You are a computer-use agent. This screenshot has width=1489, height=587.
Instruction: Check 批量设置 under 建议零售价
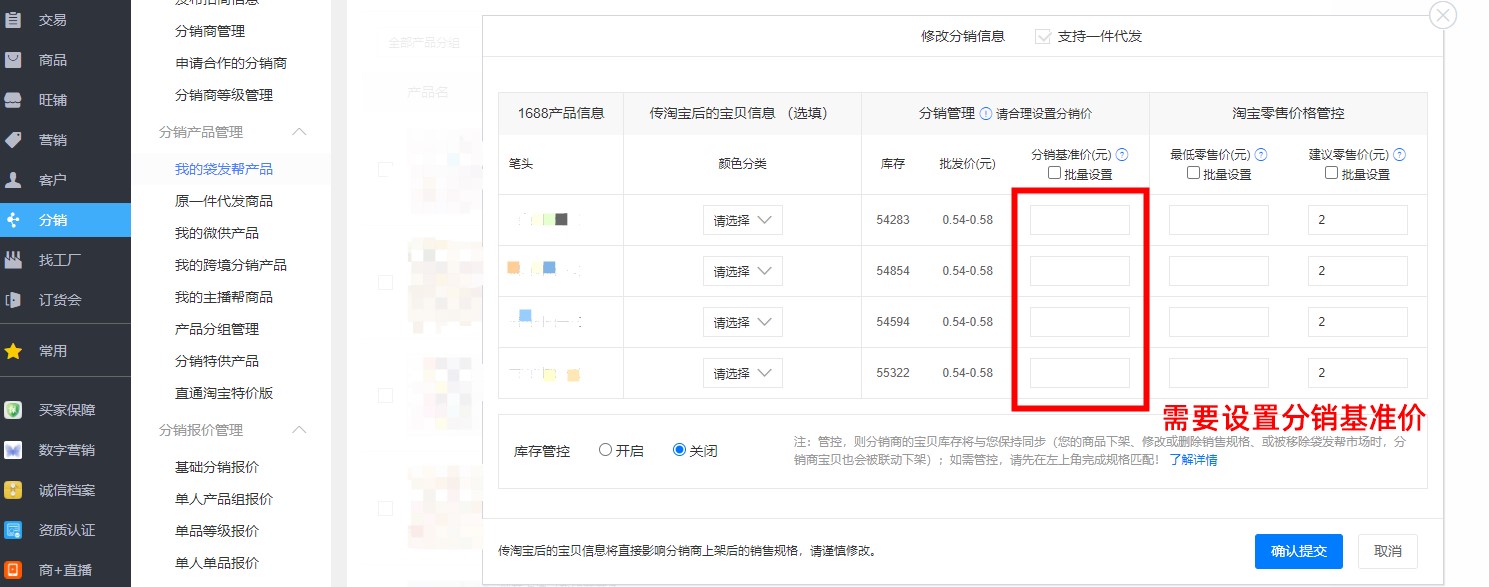pos(1332,173)
